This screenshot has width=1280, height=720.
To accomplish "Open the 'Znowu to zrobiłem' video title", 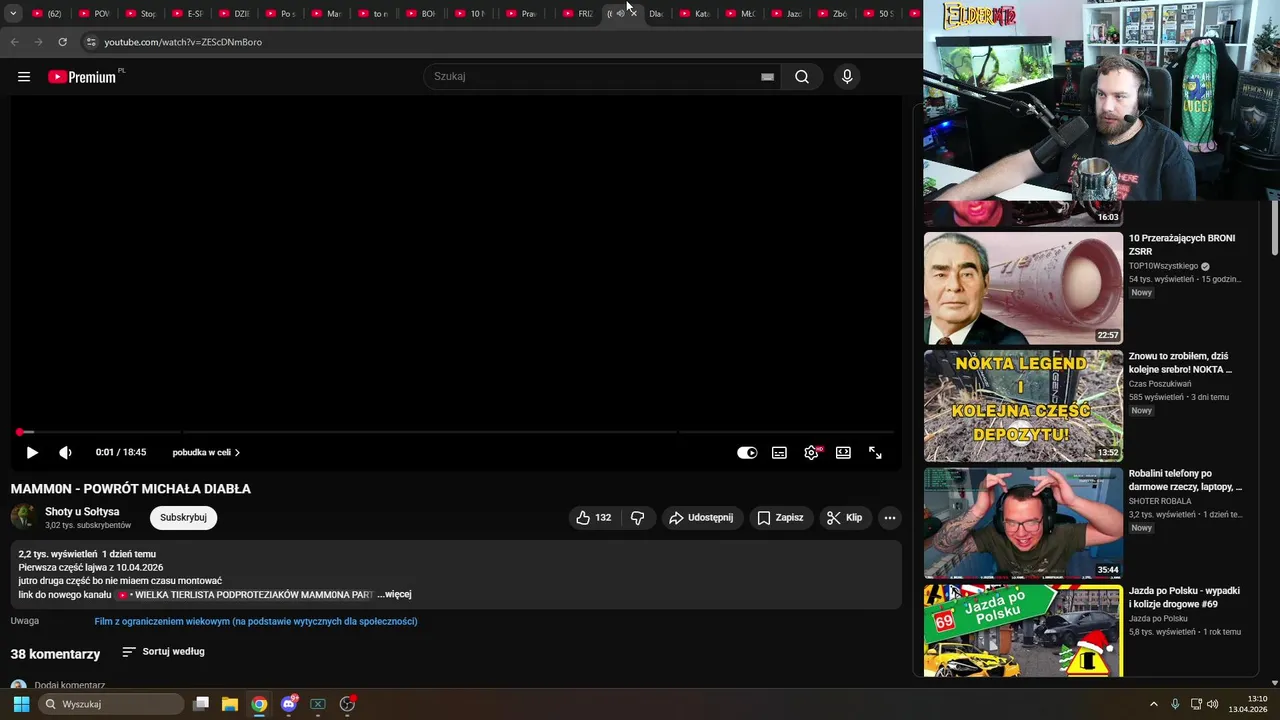I will click(x=1180, y=363).
